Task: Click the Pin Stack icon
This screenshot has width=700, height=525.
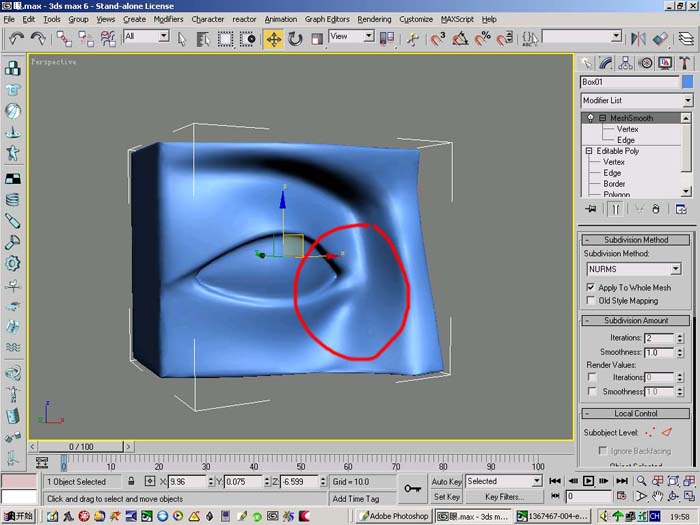Action: tap(591, 209)
